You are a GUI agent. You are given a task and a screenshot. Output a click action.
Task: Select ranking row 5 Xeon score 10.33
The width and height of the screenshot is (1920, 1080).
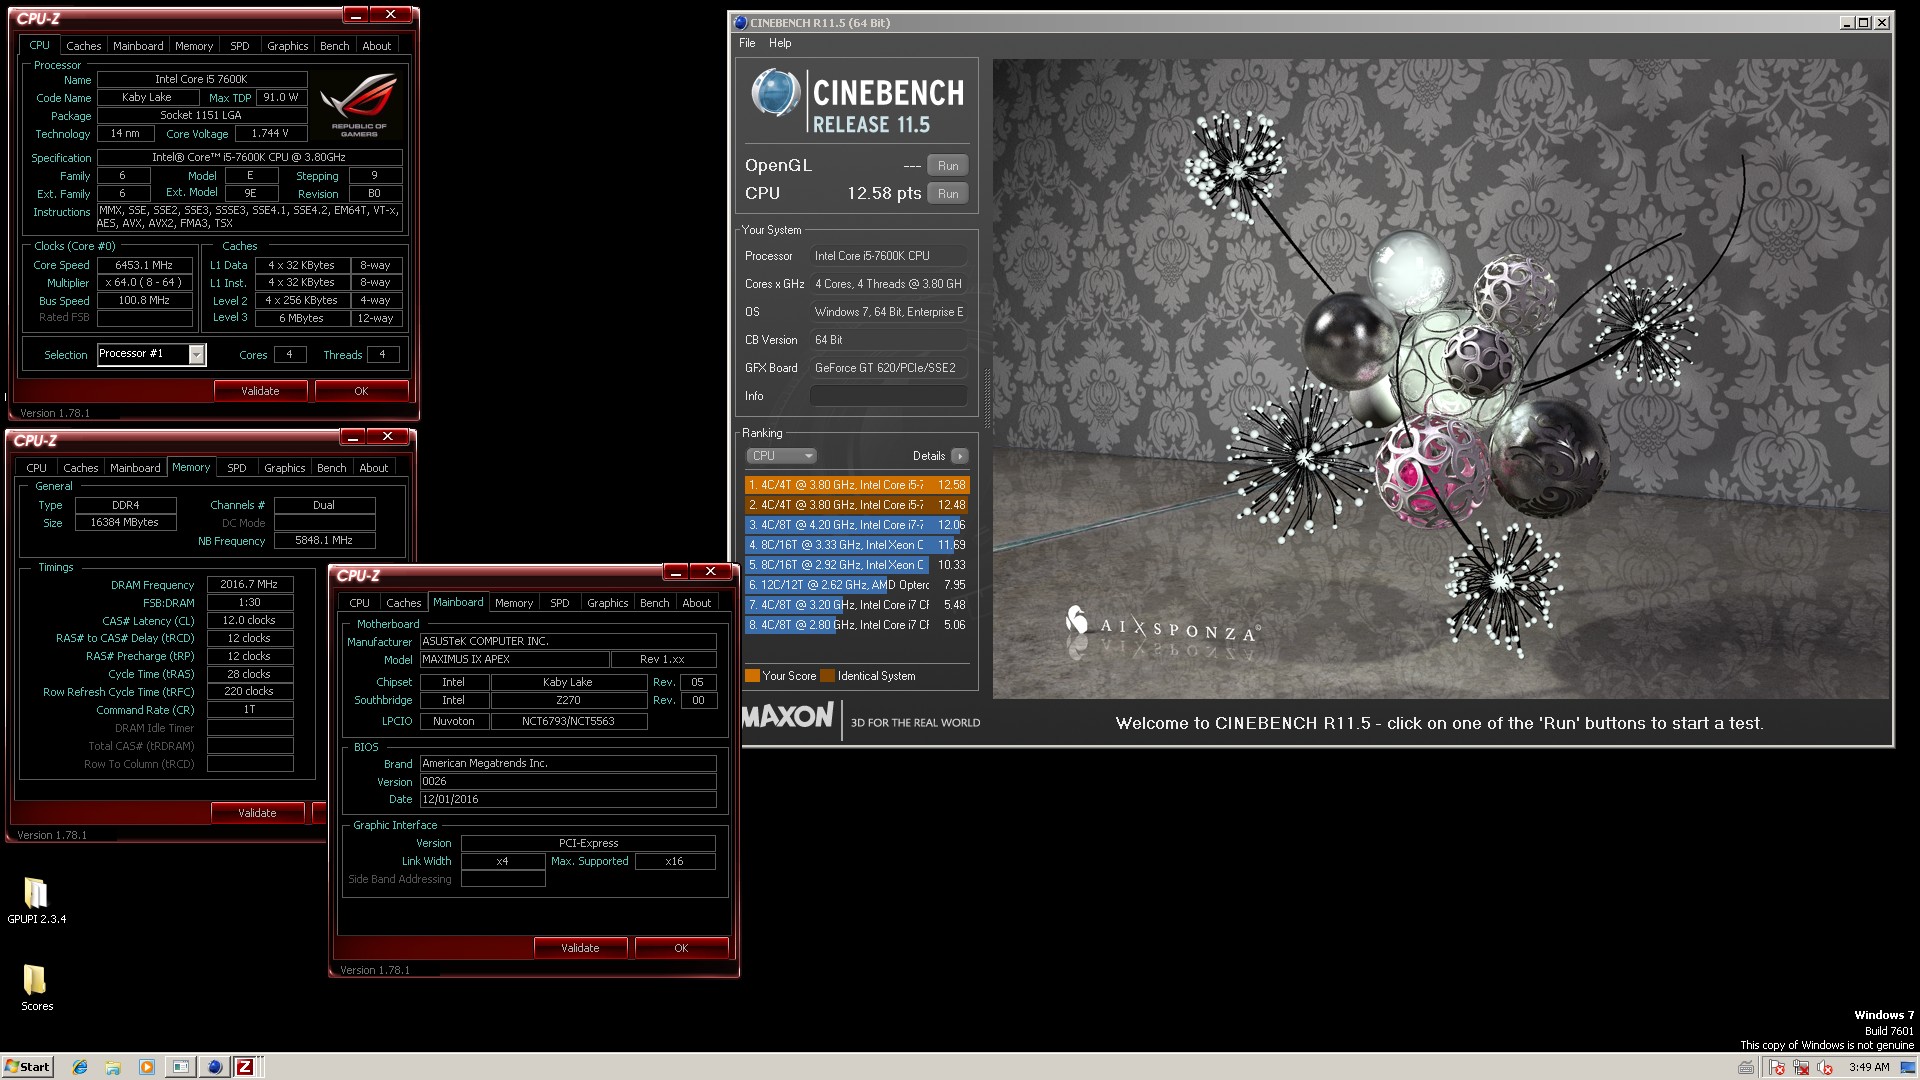point(856,565)
